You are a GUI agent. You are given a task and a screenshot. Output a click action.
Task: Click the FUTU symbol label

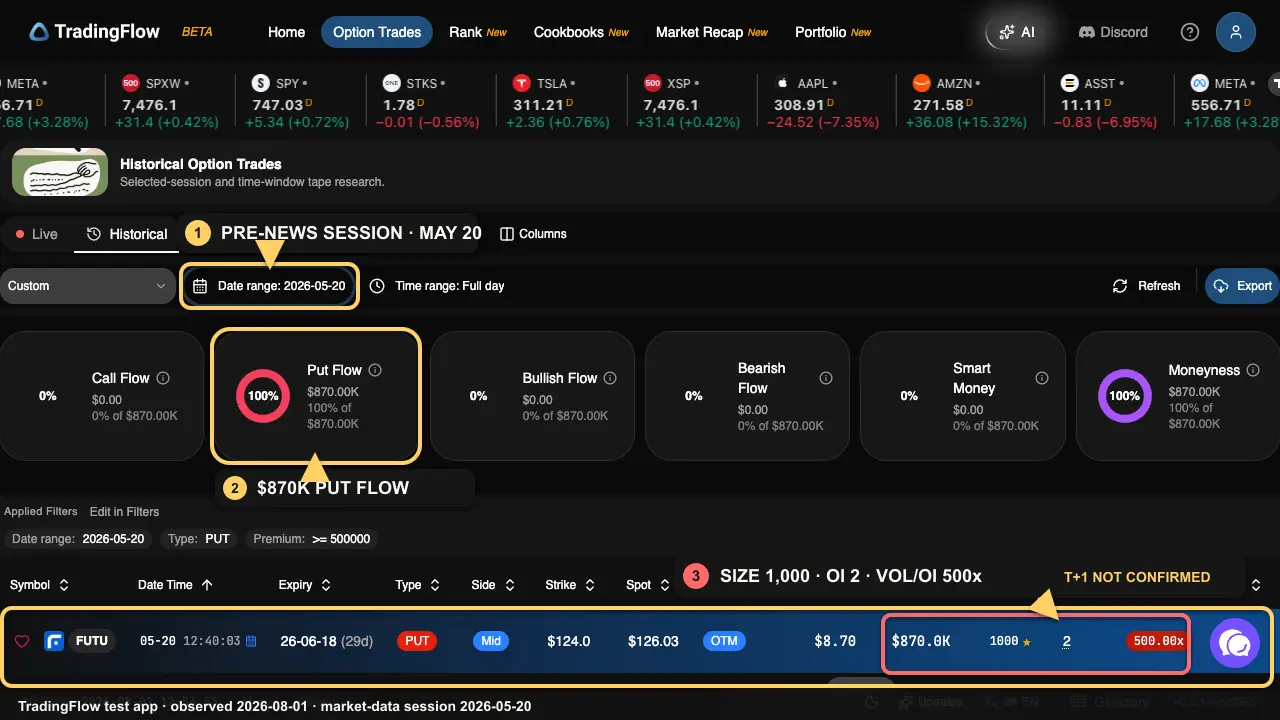[92, 641]
